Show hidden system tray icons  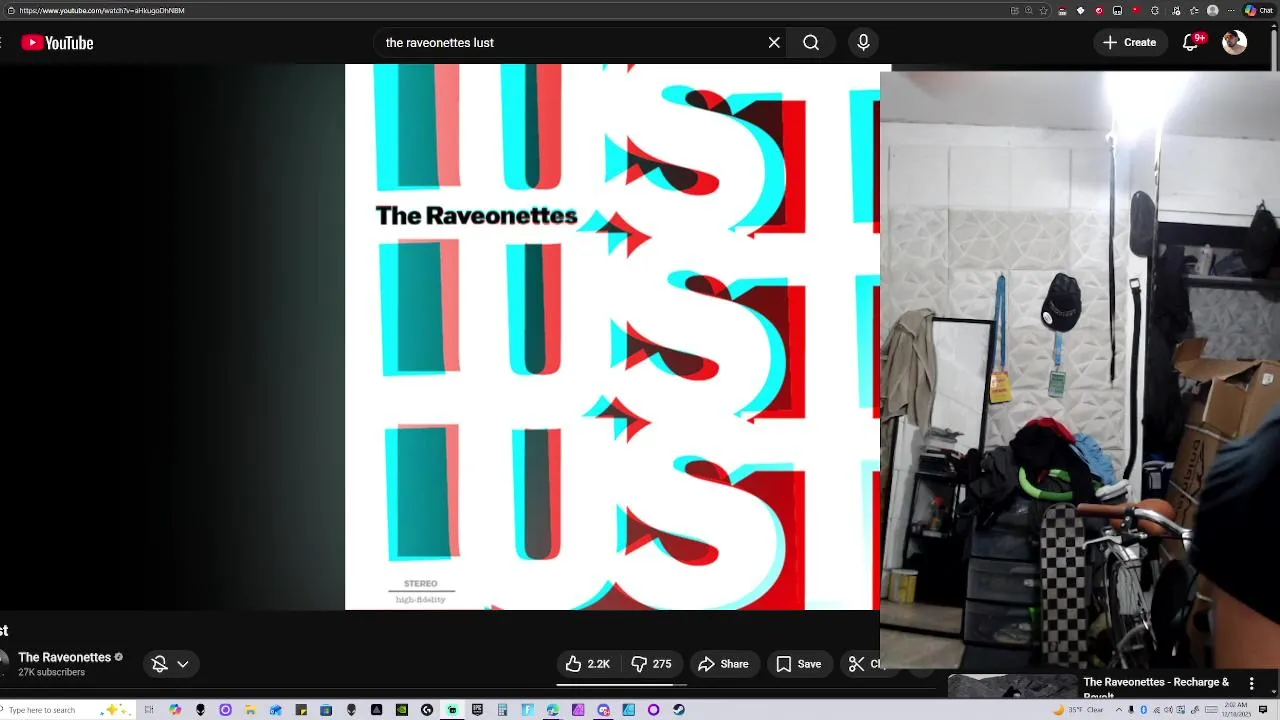tap(1119, 710)
